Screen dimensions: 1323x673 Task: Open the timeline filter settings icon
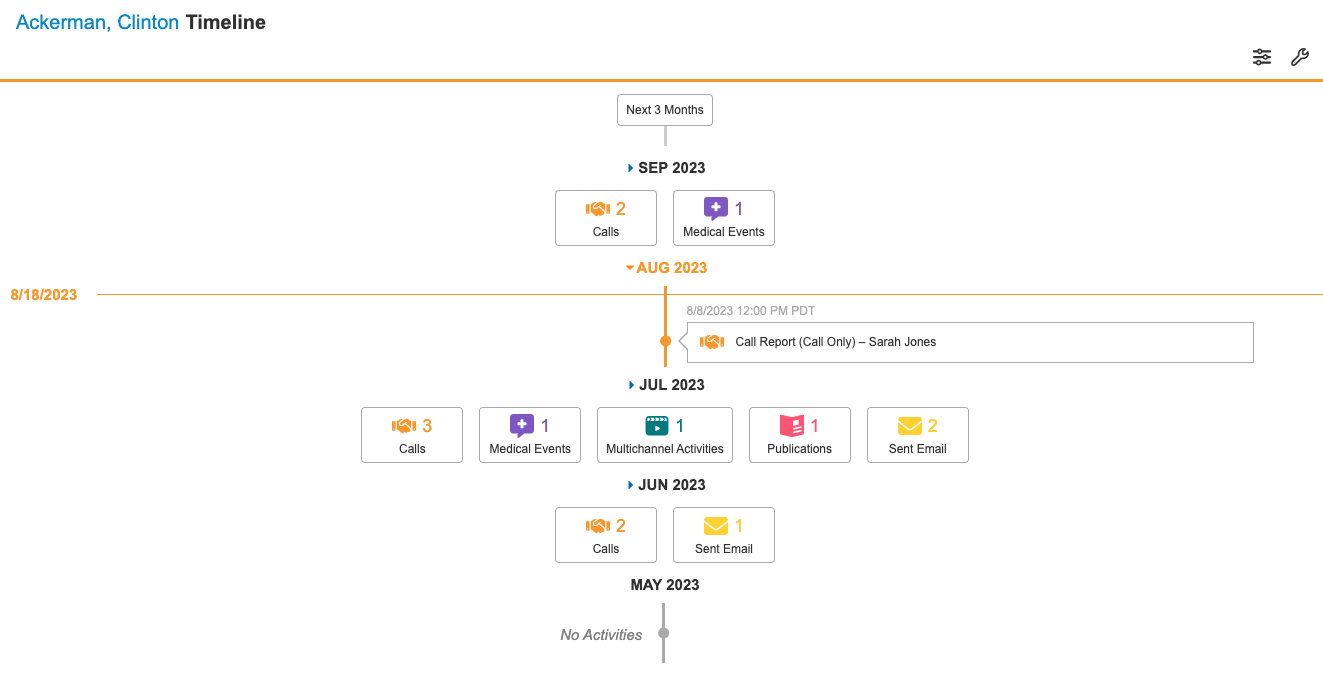click(1262, 57)
